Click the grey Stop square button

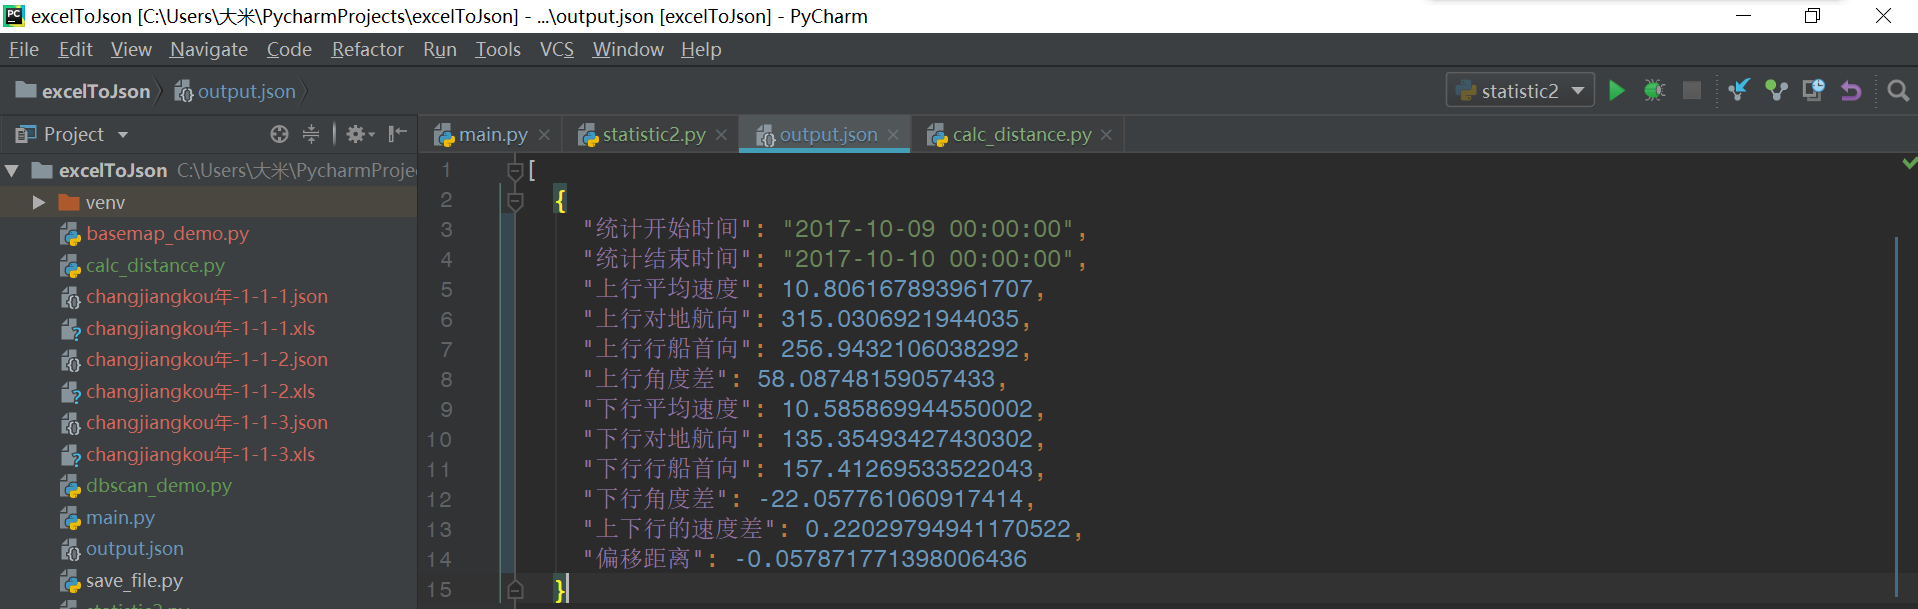(x=1692, y=91)
